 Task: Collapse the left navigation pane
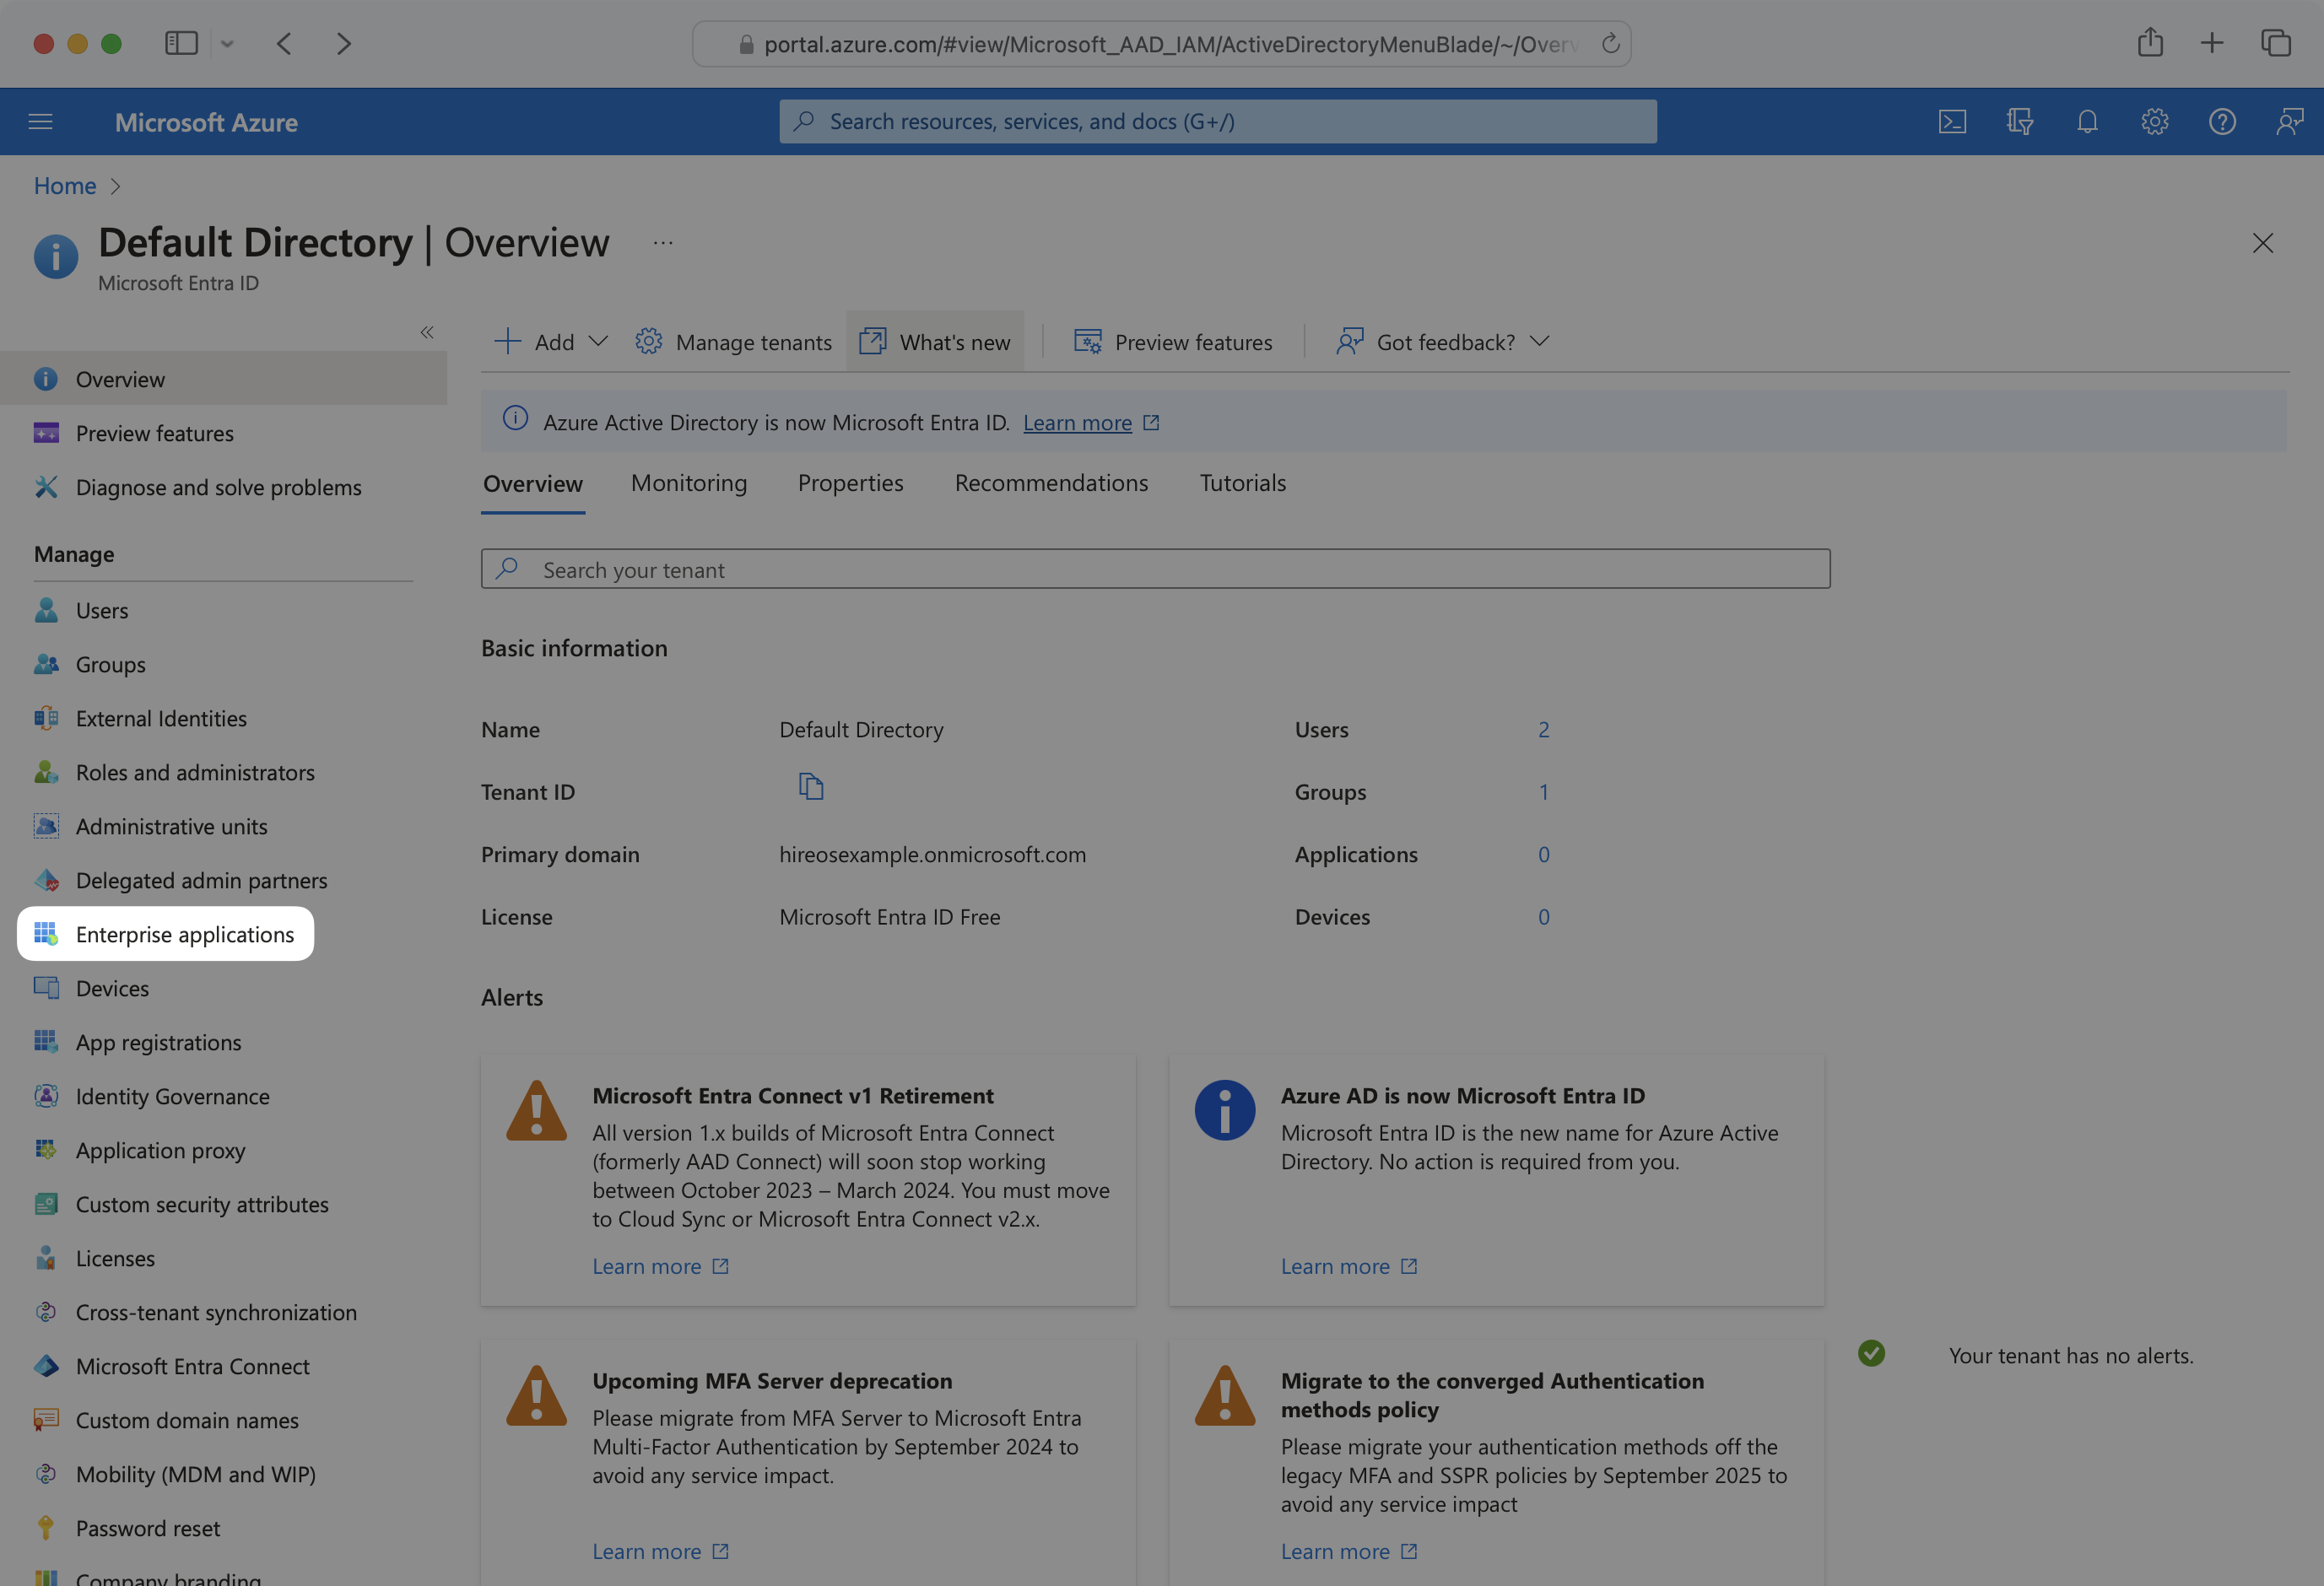(x=427, y=331)
